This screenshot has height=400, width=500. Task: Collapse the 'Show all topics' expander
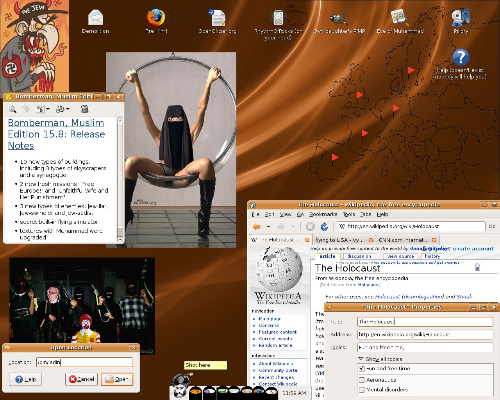361,359
